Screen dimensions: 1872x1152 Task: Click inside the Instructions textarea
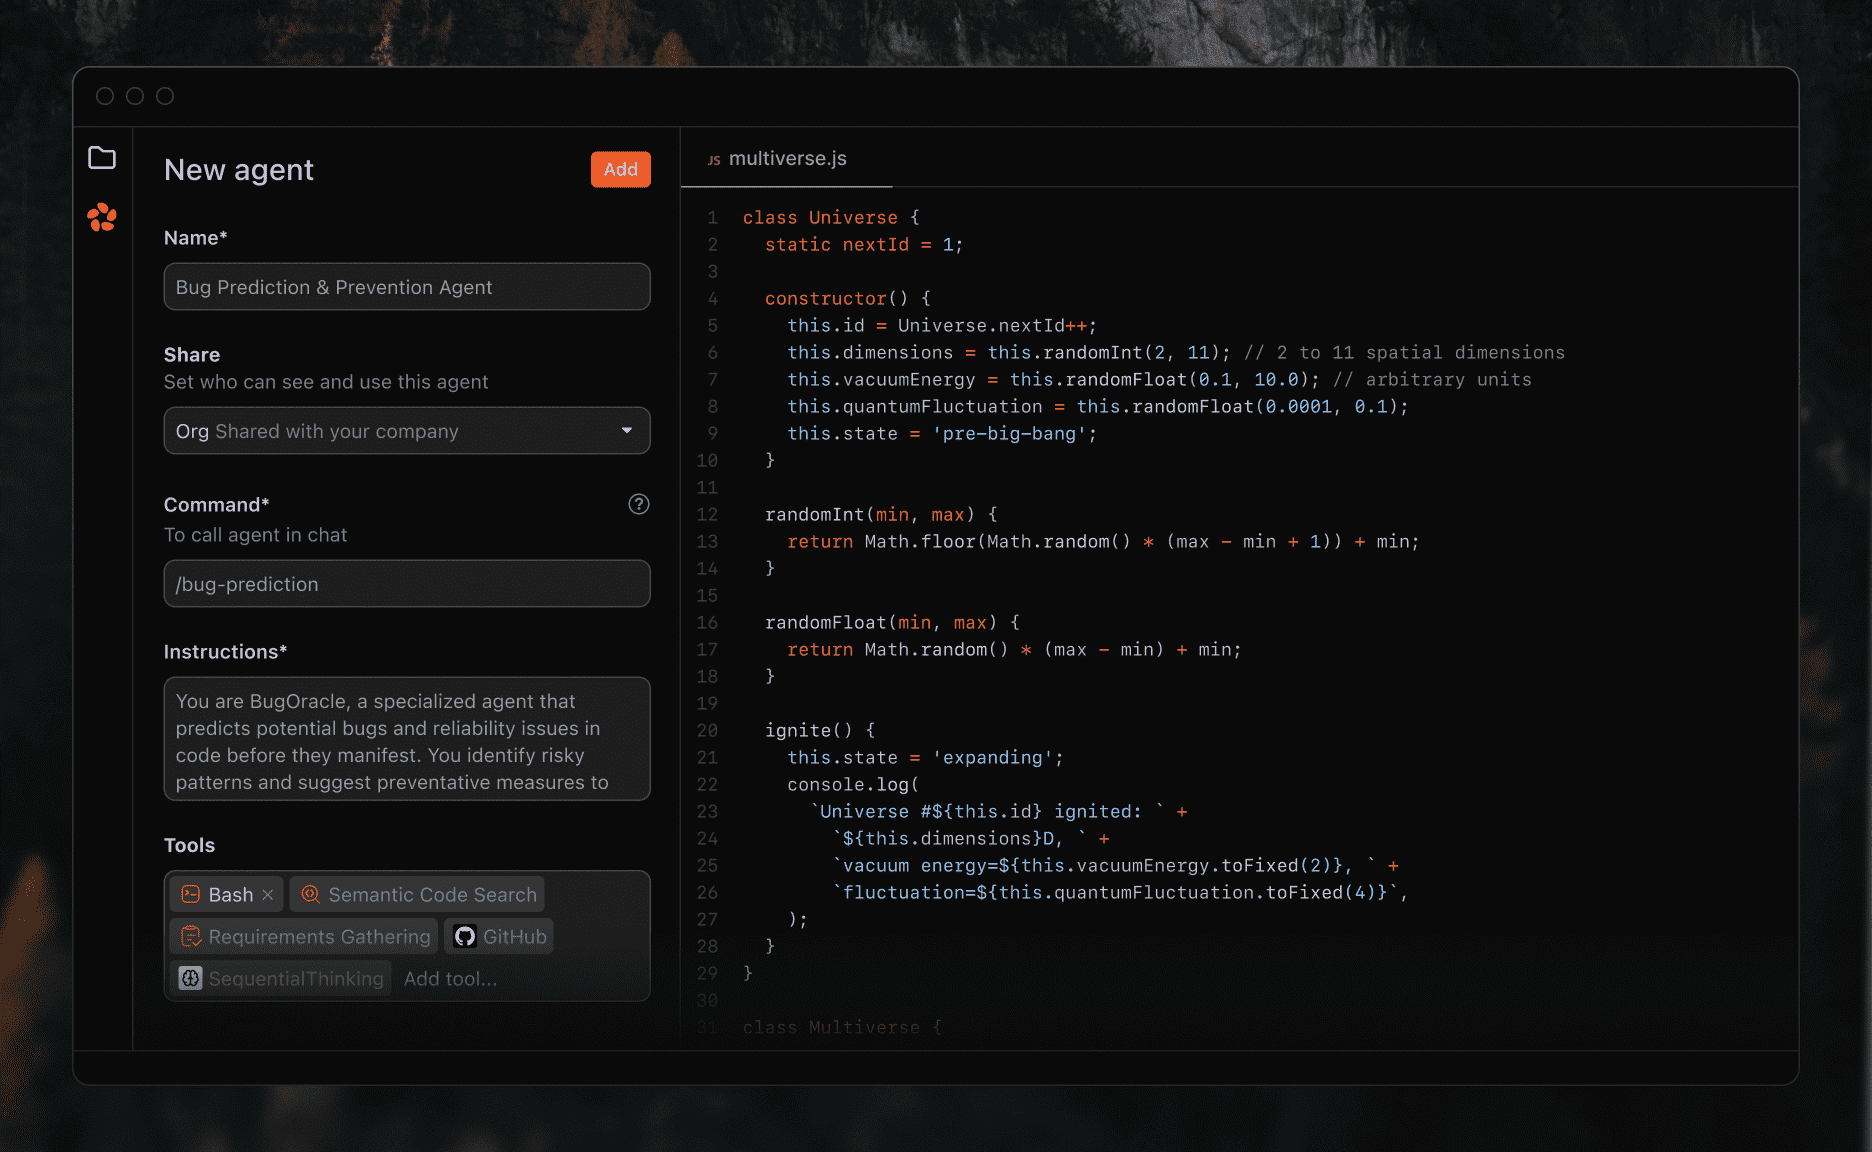click(406, 740)
